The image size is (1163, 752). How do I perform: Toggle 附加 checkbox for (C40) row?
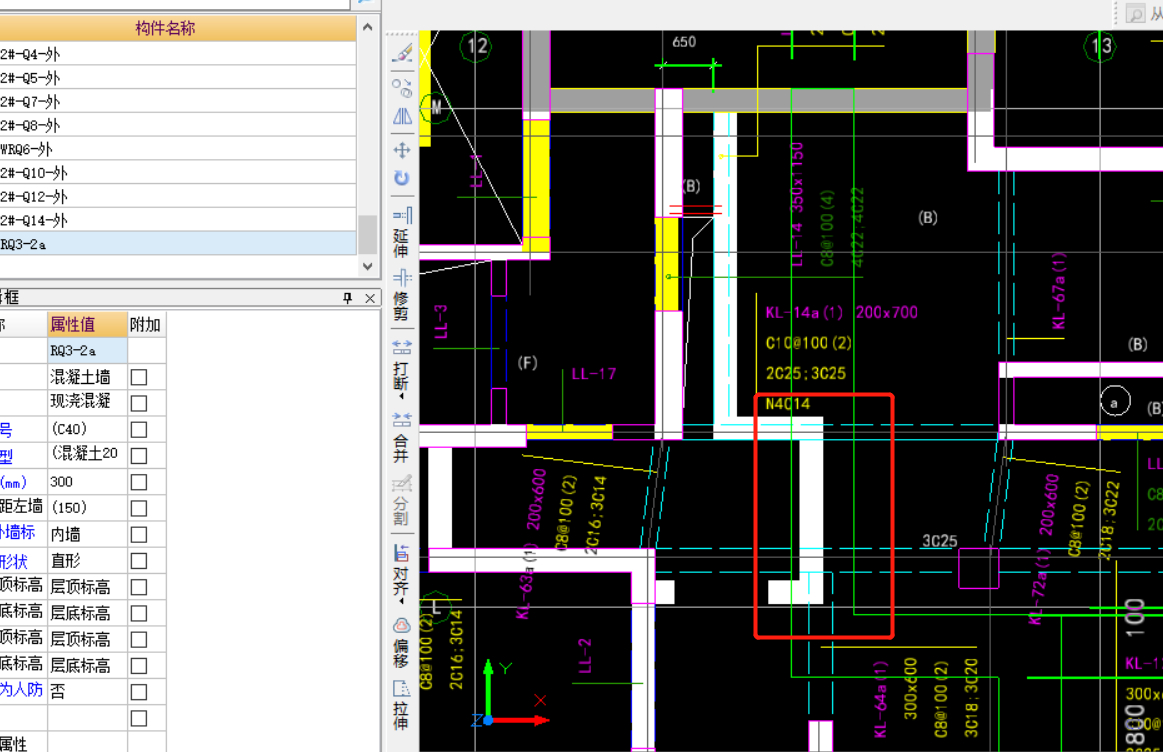[x=139, y=429]
